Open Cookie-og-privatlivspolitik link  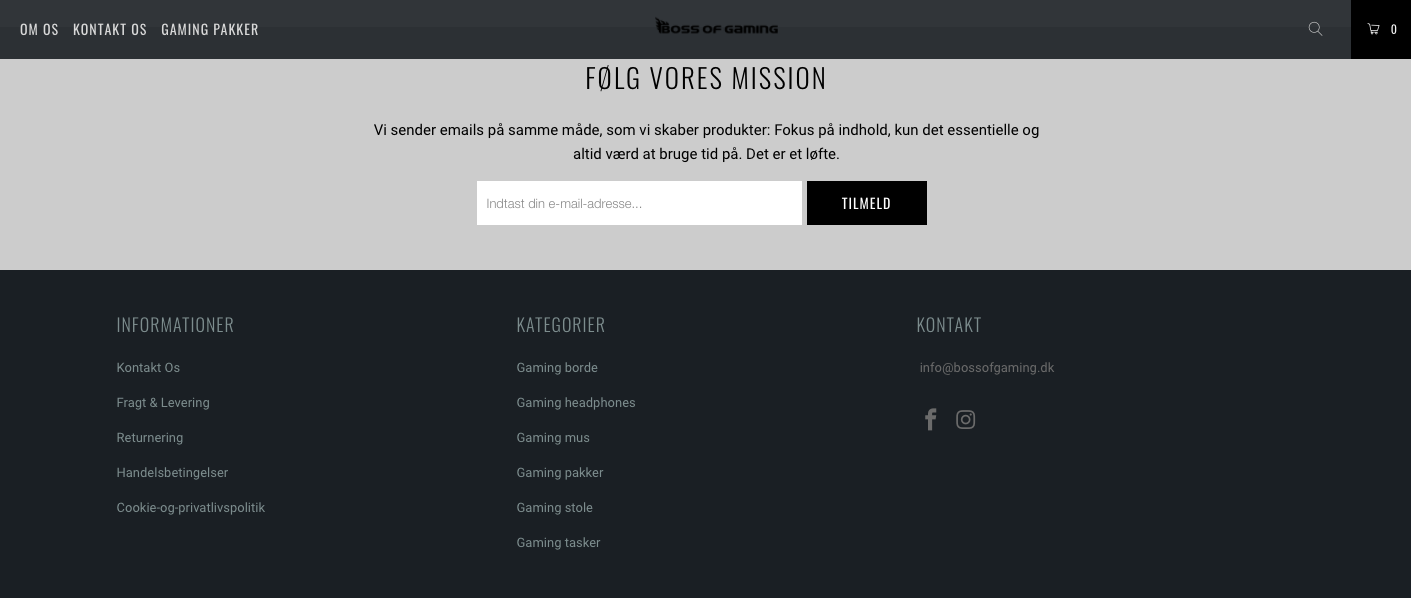point(191,508)
